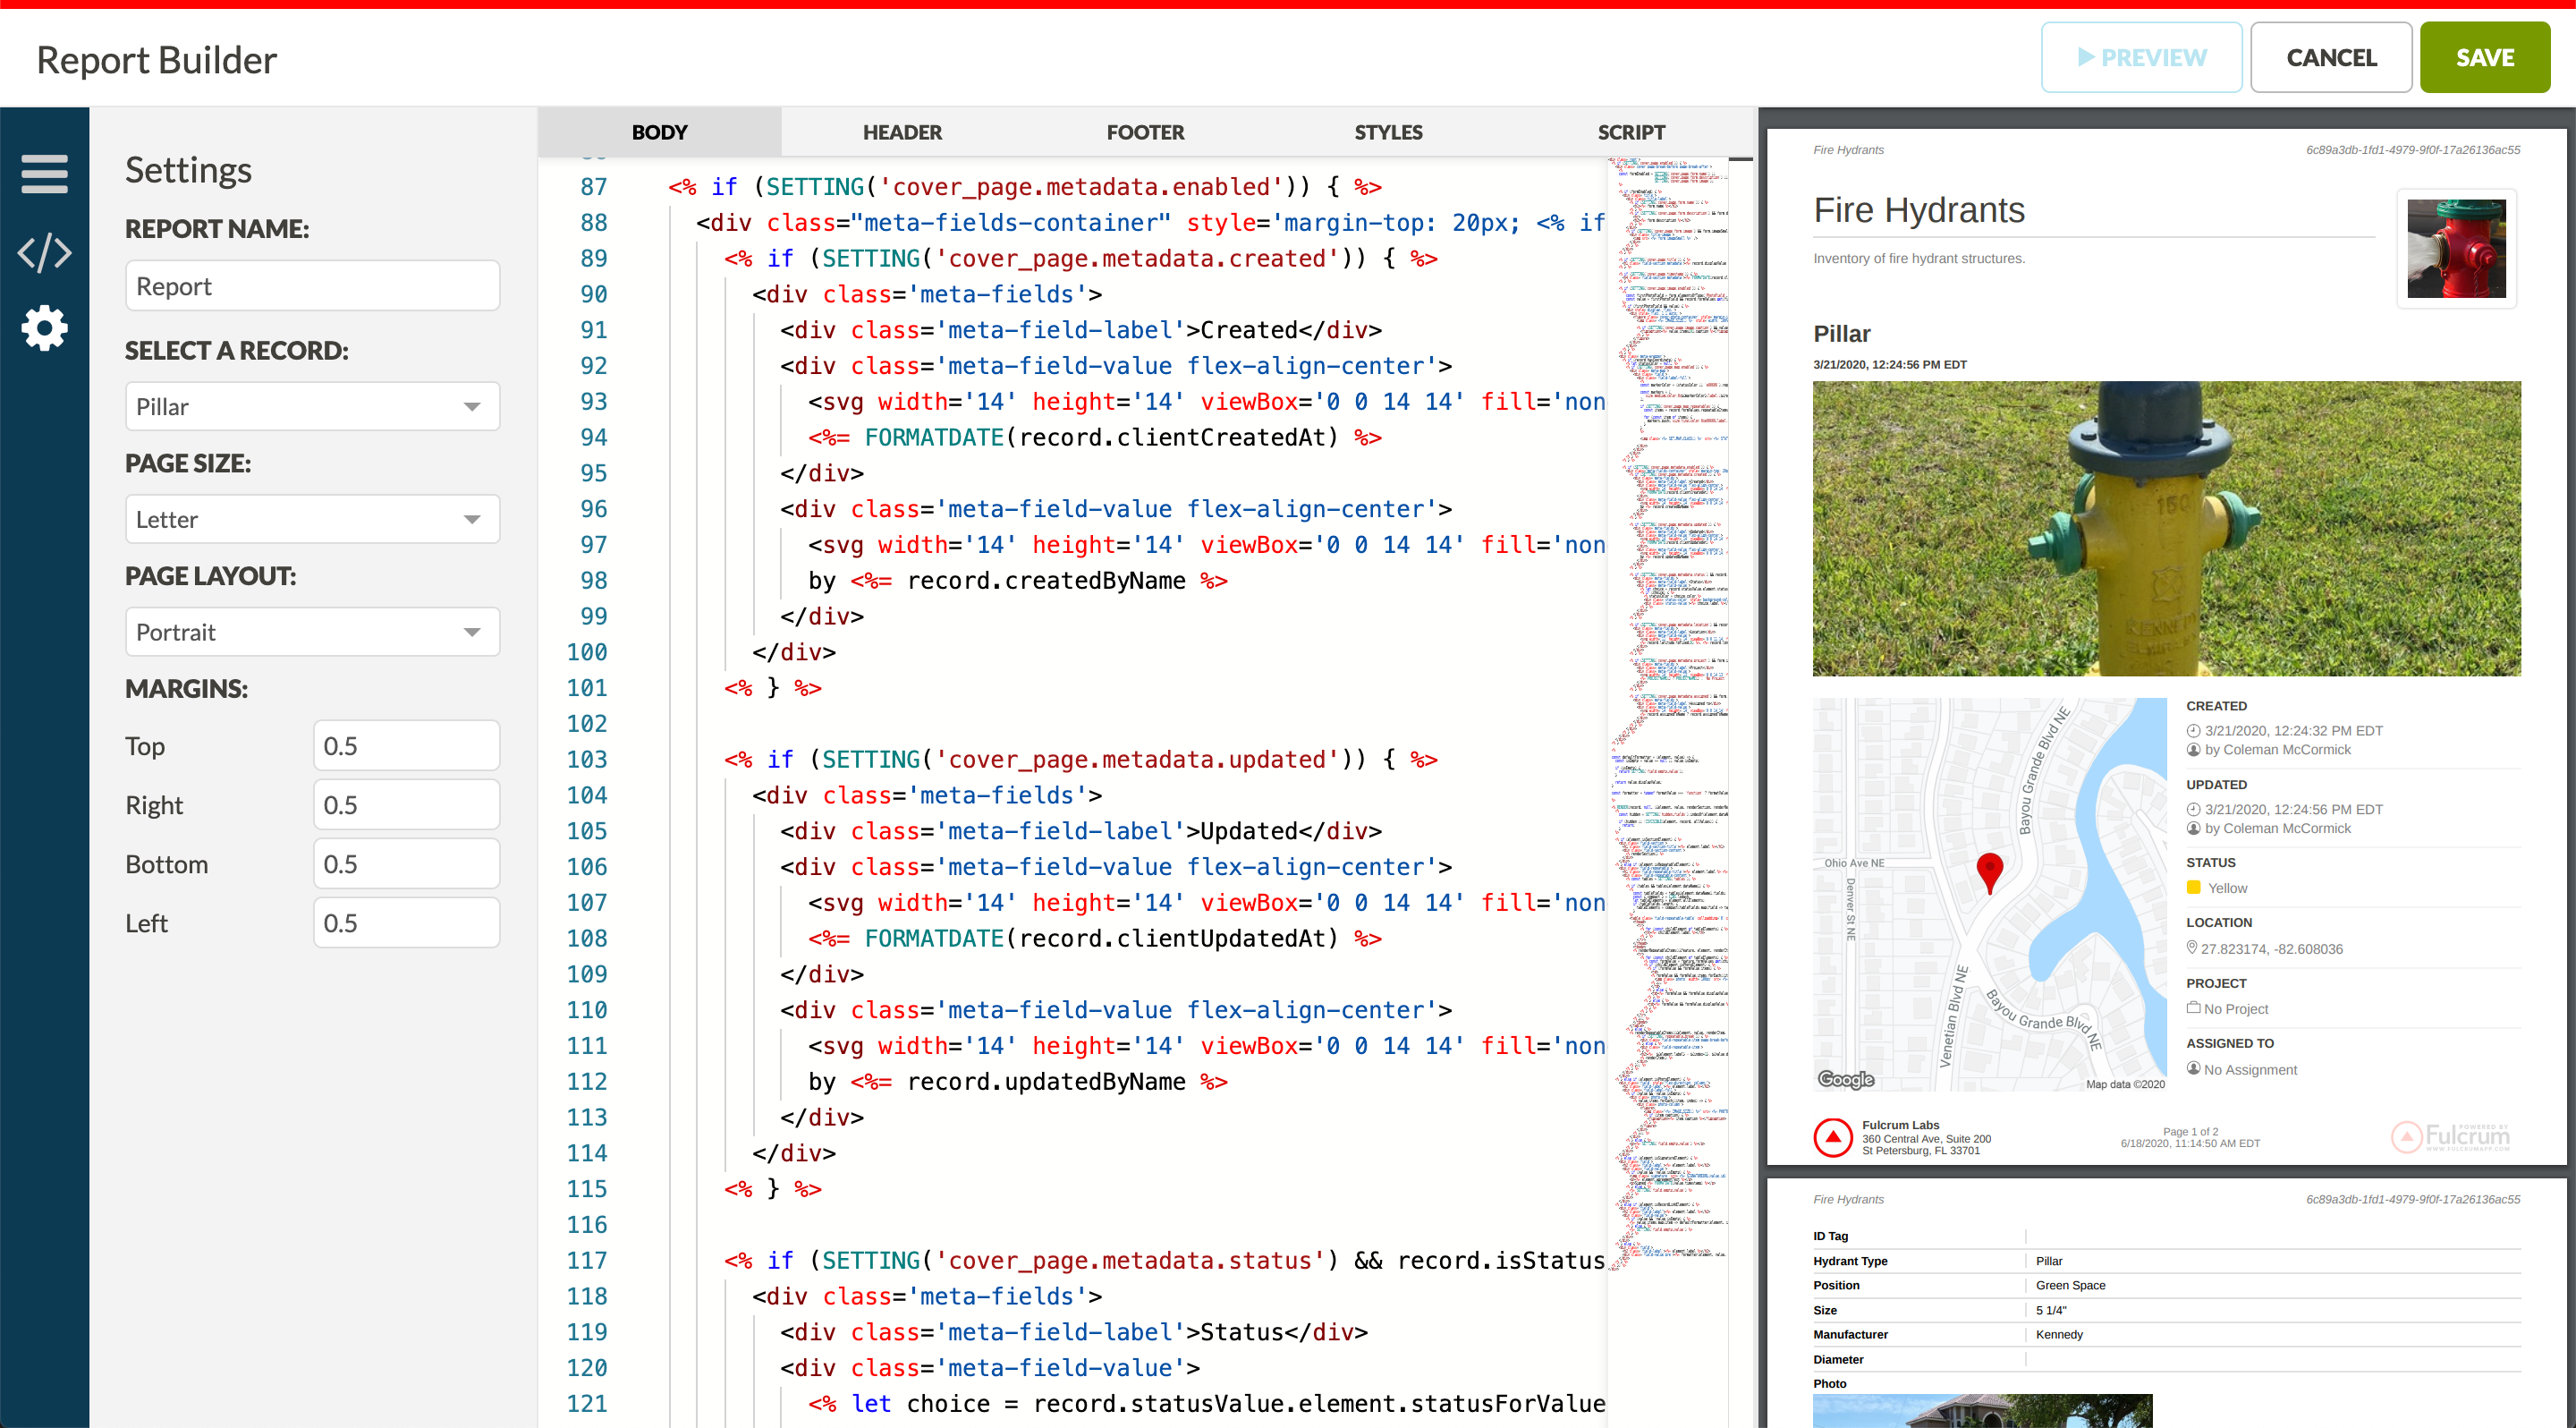Switch to the HEADER tab

[901, 132]
